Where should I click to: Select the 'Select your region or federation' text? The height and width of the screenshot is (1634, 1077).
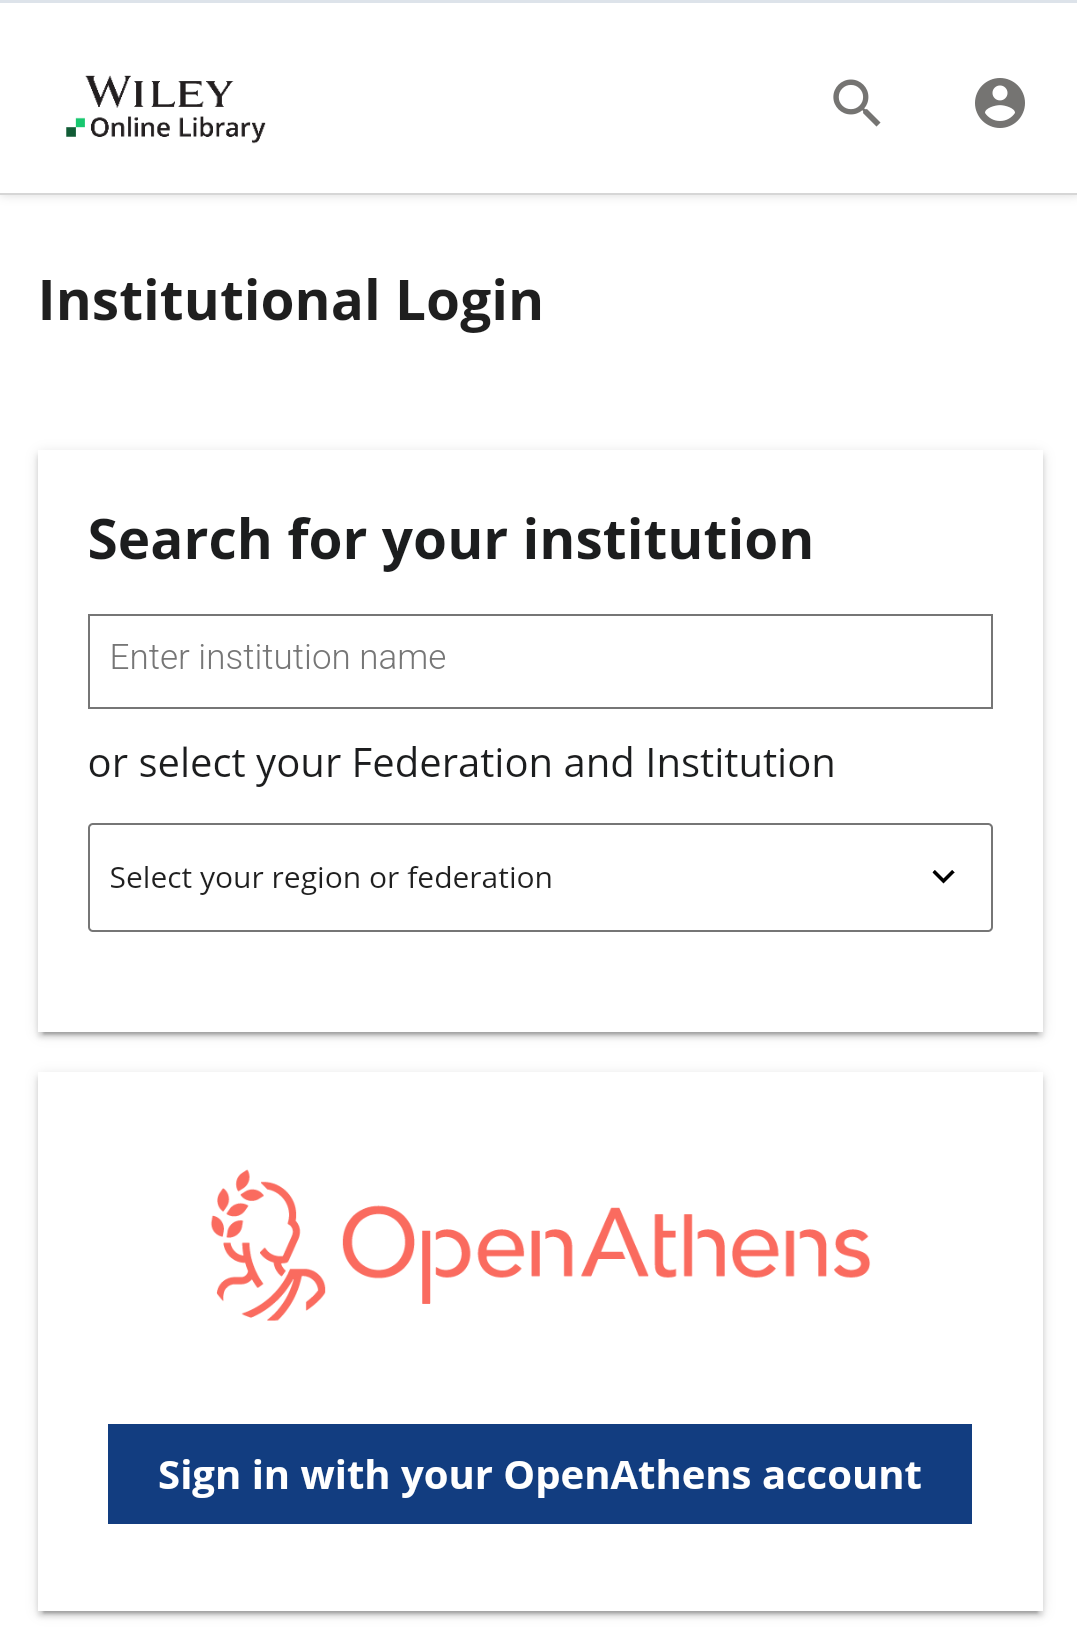point(331,877)
